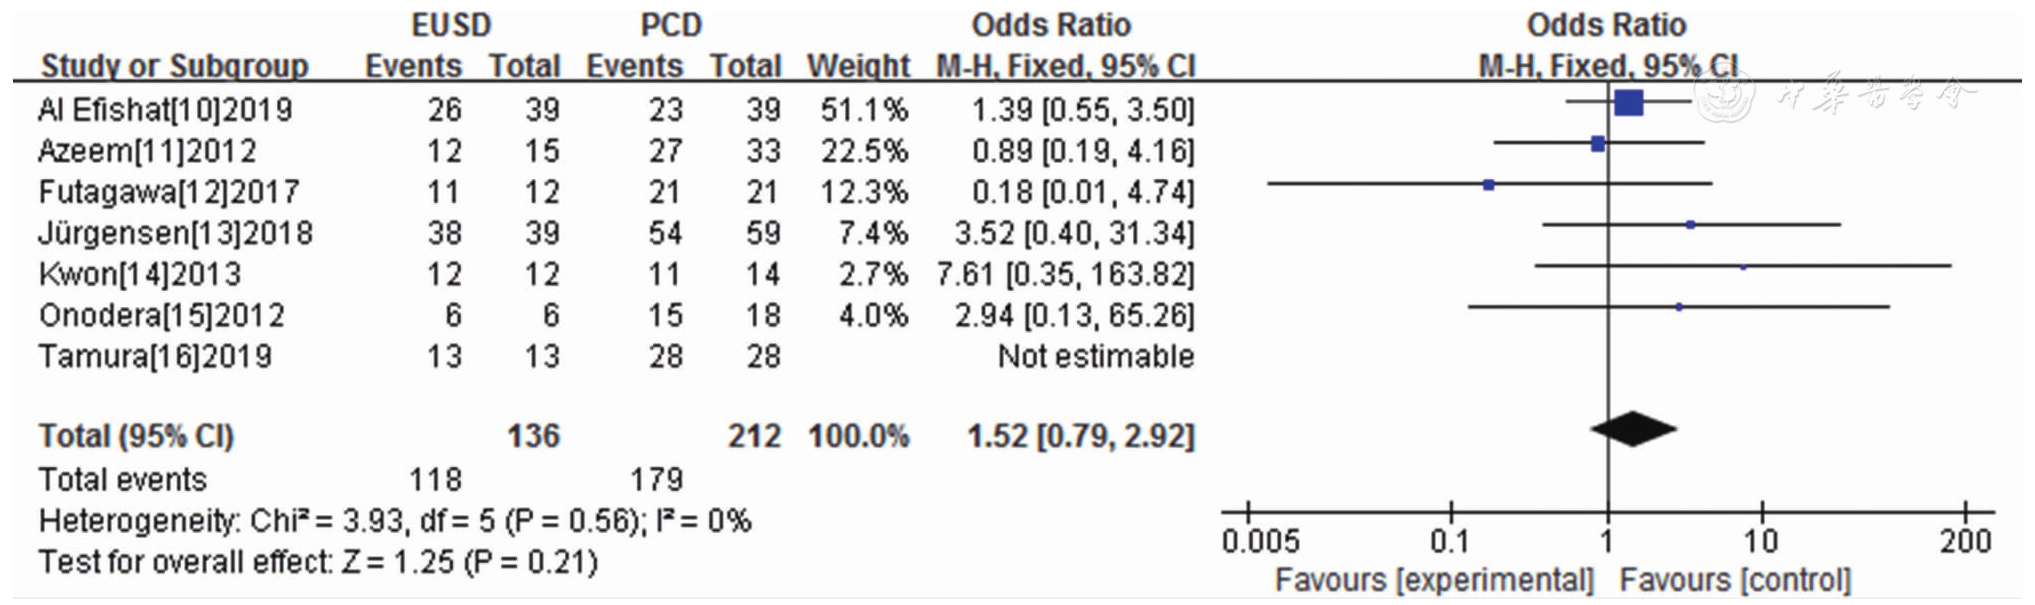Viewport: 2035px width, 605px height.
Task: Click the 'Not estimable' text
Action: [x=1095, y=356]
